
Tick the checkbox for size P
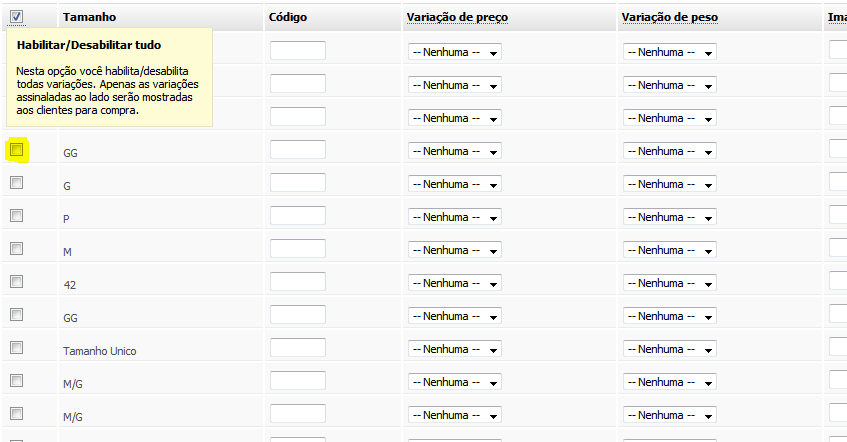point(17,216)
